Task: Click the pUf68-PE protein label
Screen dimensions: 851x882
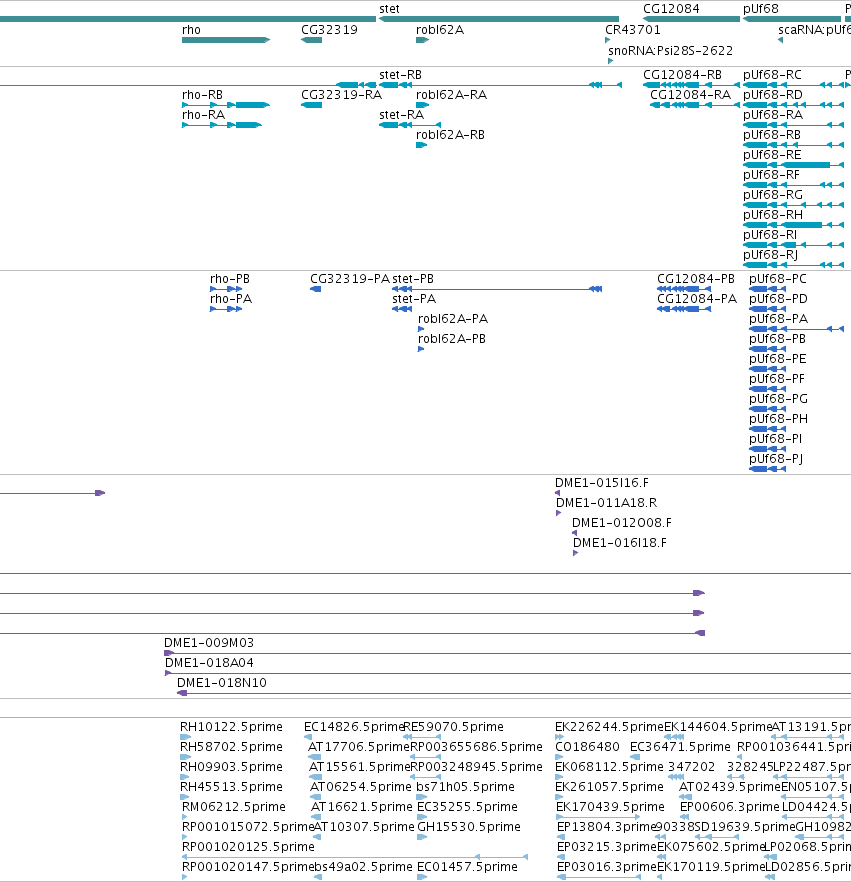Action: 778,359
